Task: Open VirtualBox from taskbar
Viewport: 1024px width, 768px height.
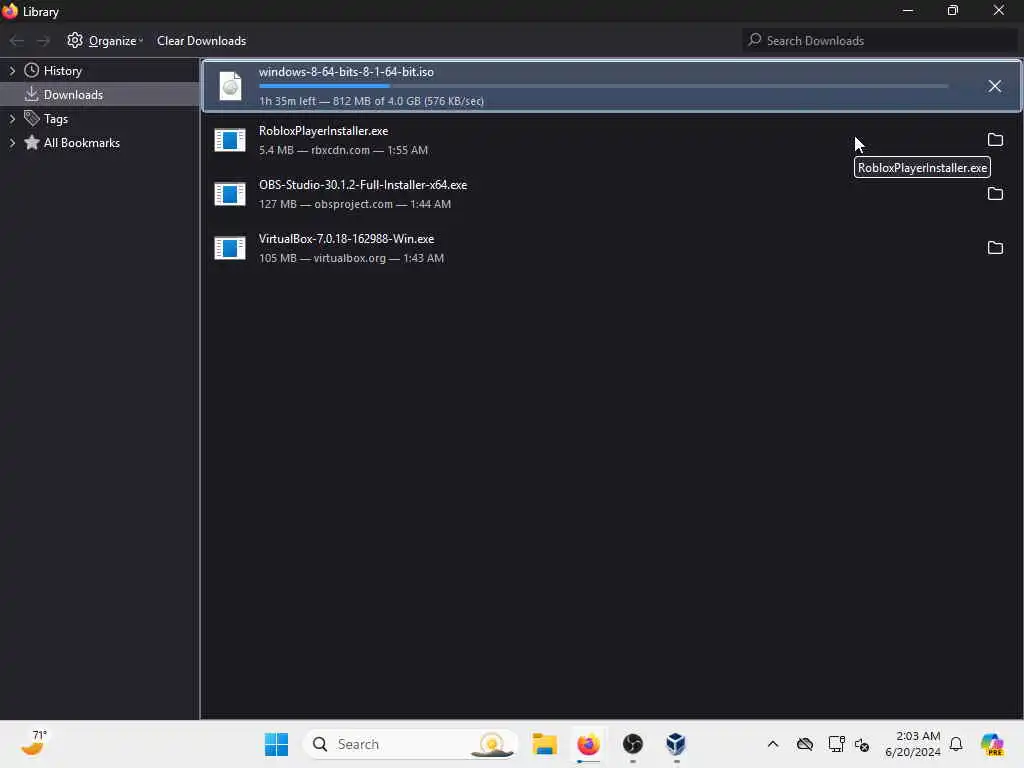Action: (x=676, y=744)
